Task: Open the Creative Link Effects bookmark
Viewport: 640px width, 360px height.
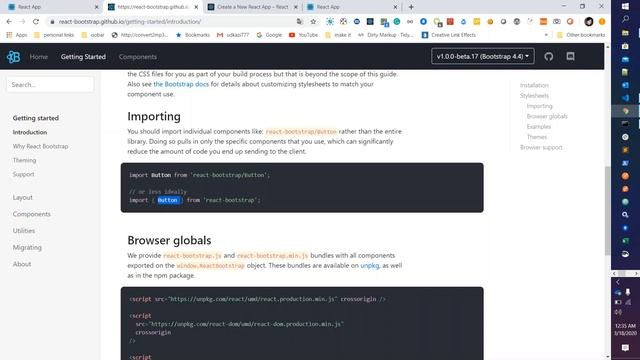Action: tap(449, 35)
